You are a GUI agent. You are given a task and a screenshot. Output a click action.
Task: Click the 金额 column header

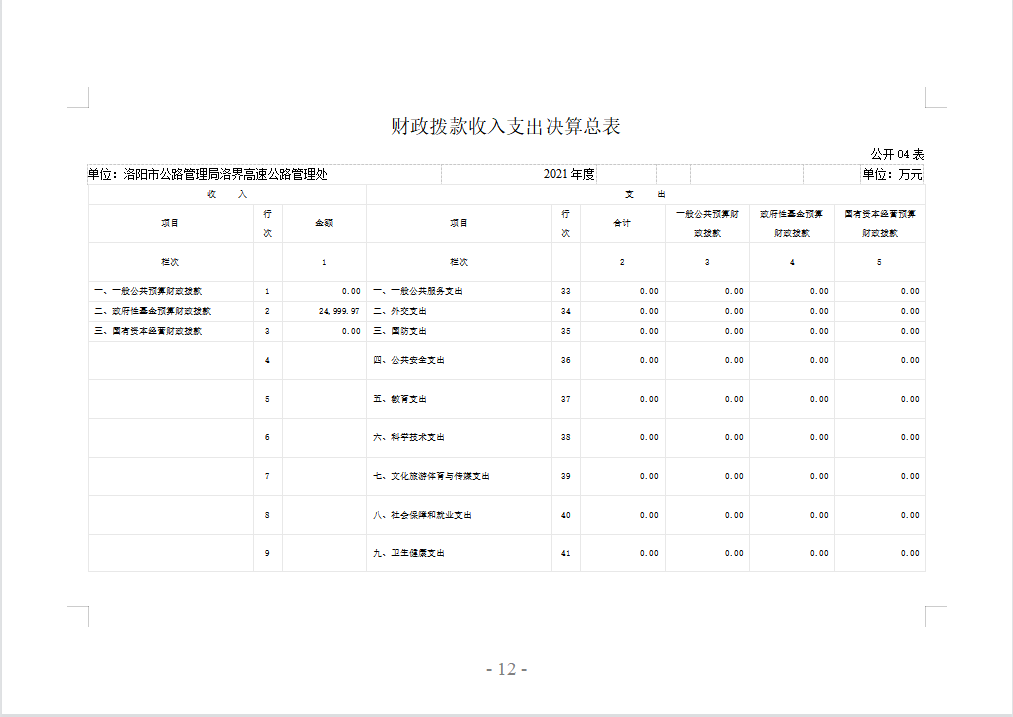click(324, 223)
